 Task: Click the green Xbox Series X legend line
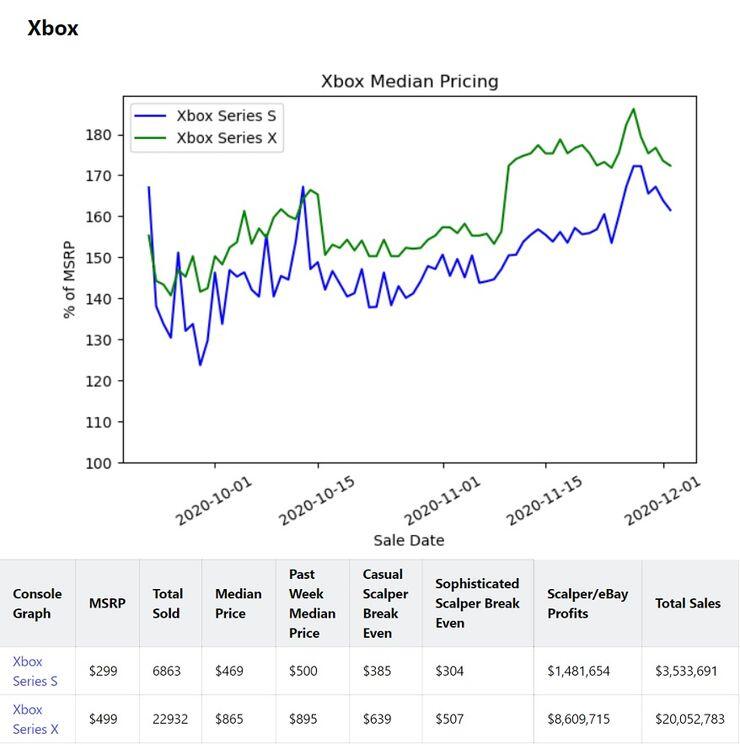point(150,138)
